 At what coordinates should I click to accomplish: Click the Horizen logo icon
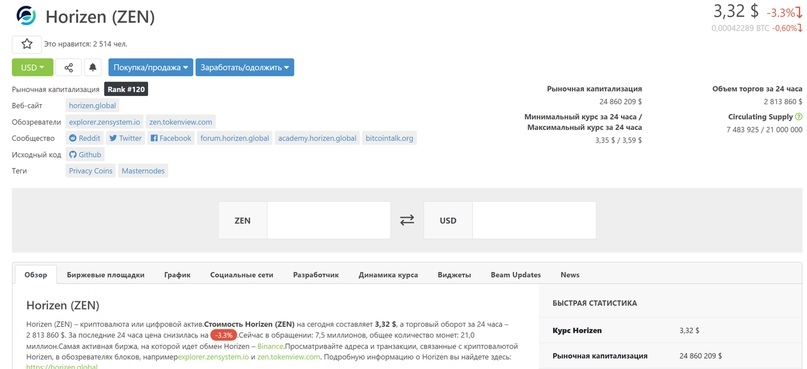(x=26, y=16)
